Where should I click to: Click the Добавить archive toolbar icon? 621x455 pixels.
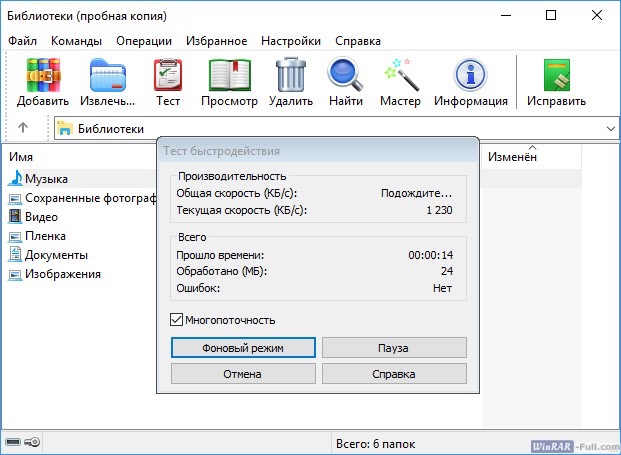click(x=43, y=74)
